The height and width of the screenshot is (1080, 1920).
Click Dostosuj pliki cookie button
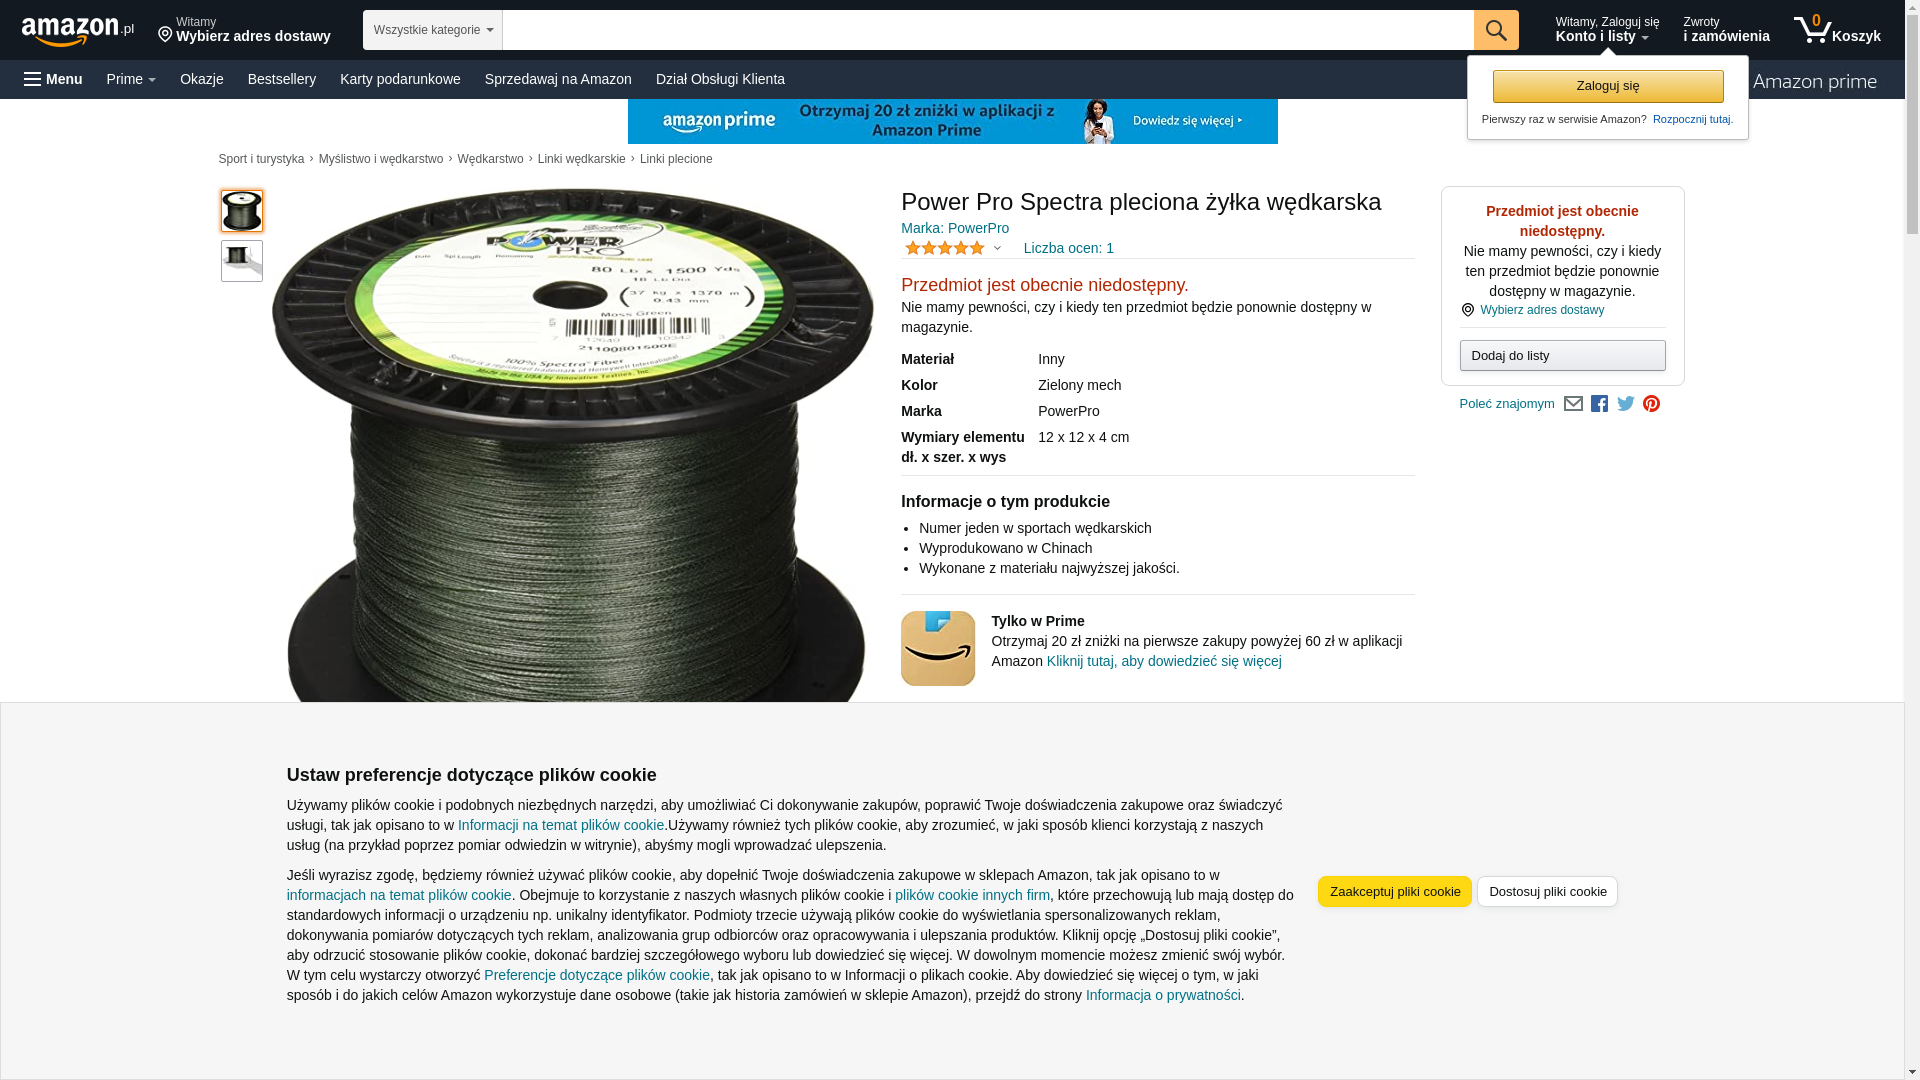click(1547, 892)
